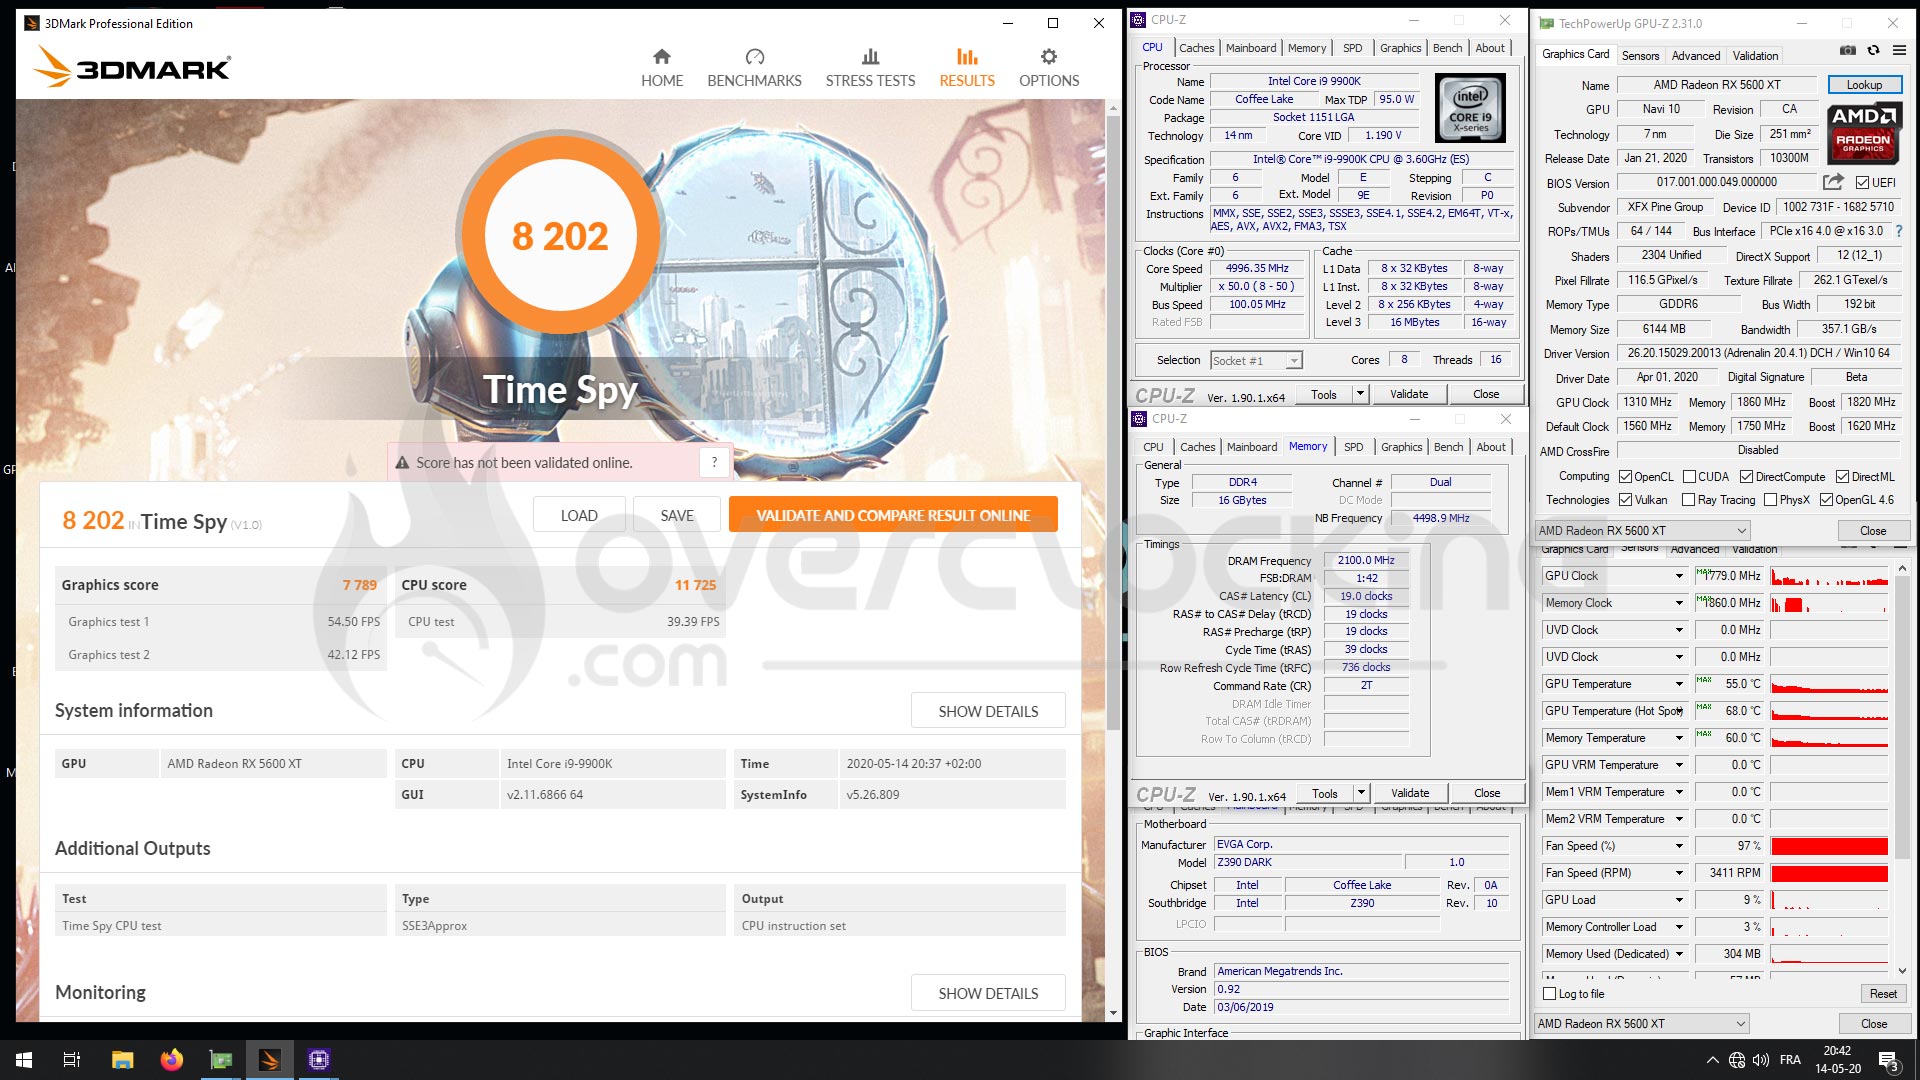Open Windows Start menu
Image resolution: width=1920 pixels, height=1080 pixels.
[x=24, y=1060]
